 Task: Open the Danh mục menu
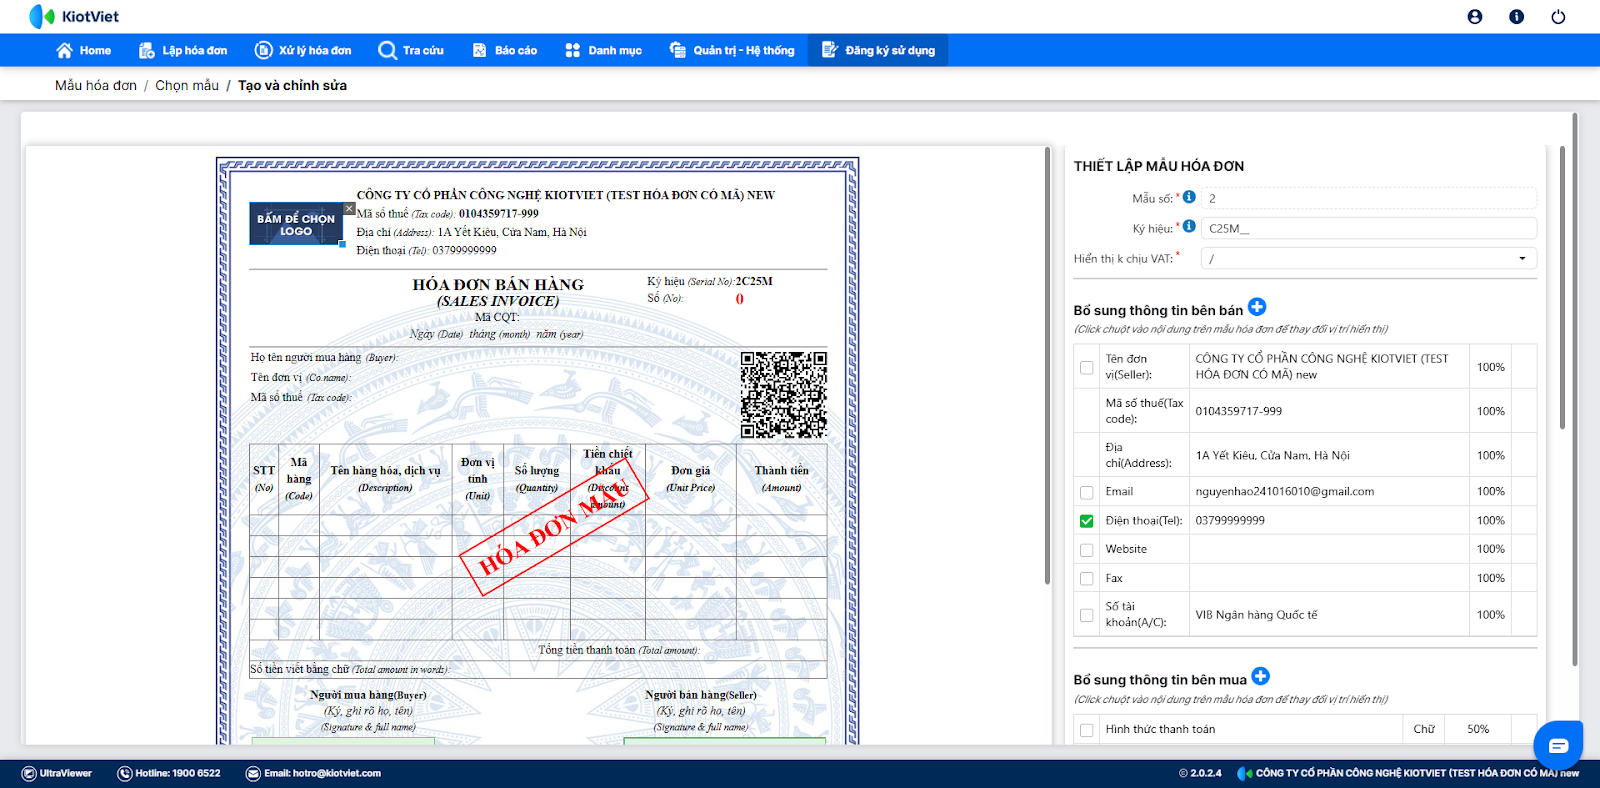pos(604,50)
